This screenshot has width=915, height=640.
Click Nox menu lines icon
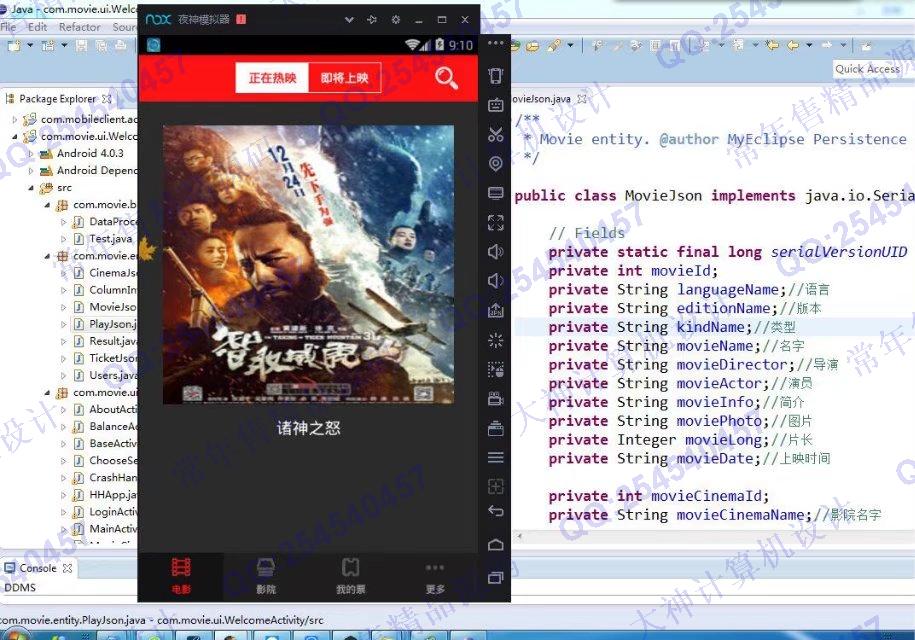coord(495,457)
